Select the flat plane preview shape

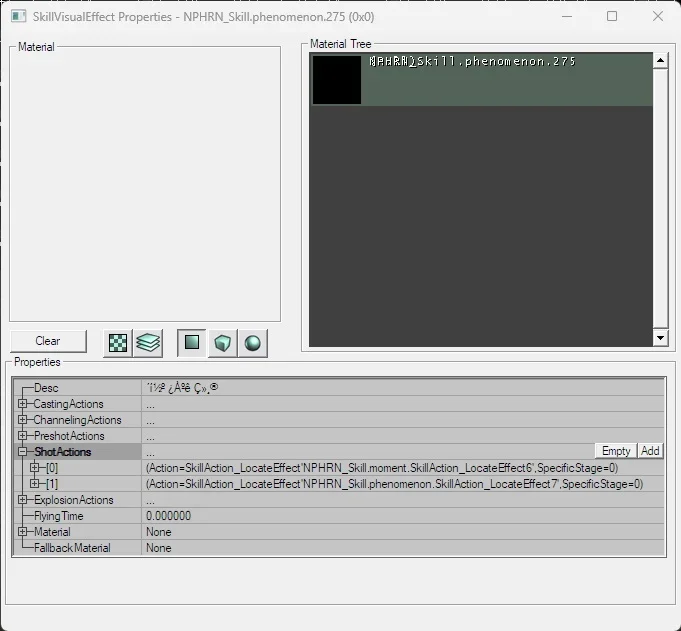(x=192, y=343)
